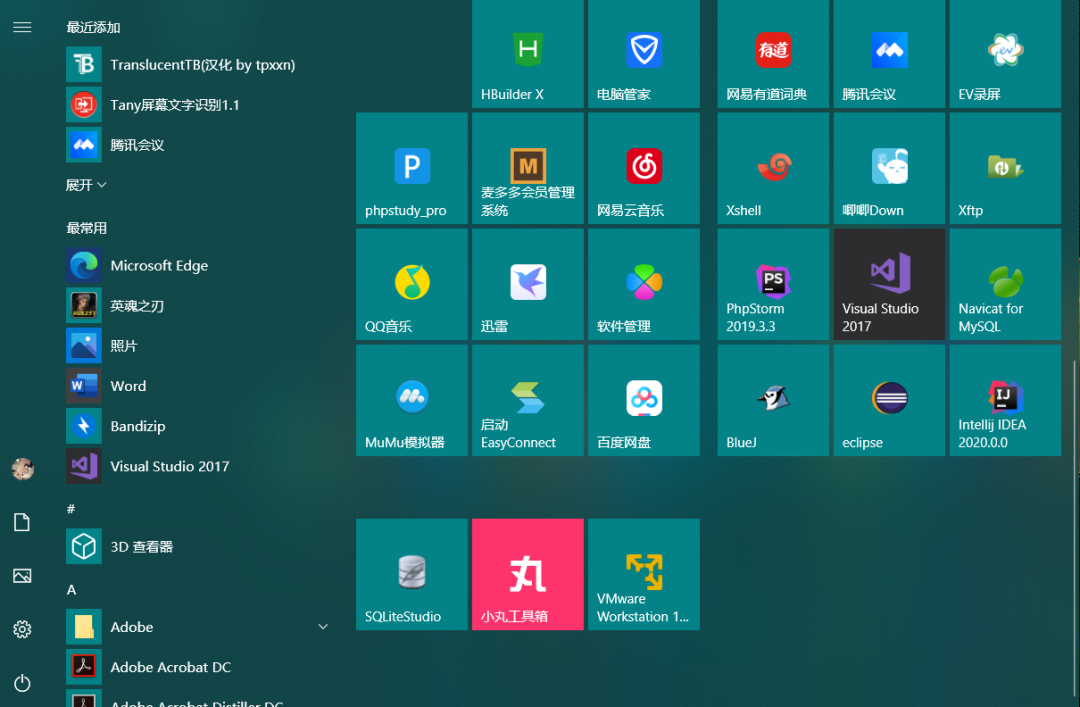This screenshot has width=1080, height=707.
Task: Launch EV录屏 tile
Action: coord(1005,54)
